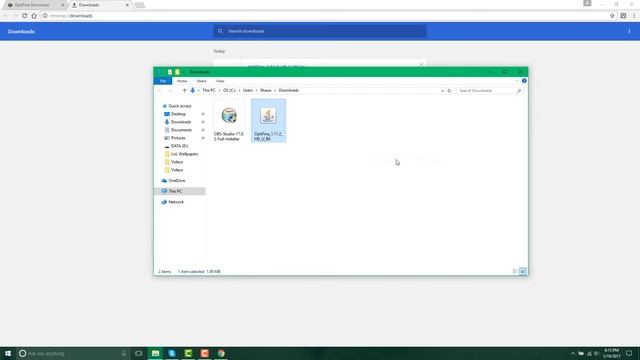Image resolution: width=640 pixels, height=360 pixels.
Task: Click This PC in the address breadcrumb
Action: pos(209,90)
